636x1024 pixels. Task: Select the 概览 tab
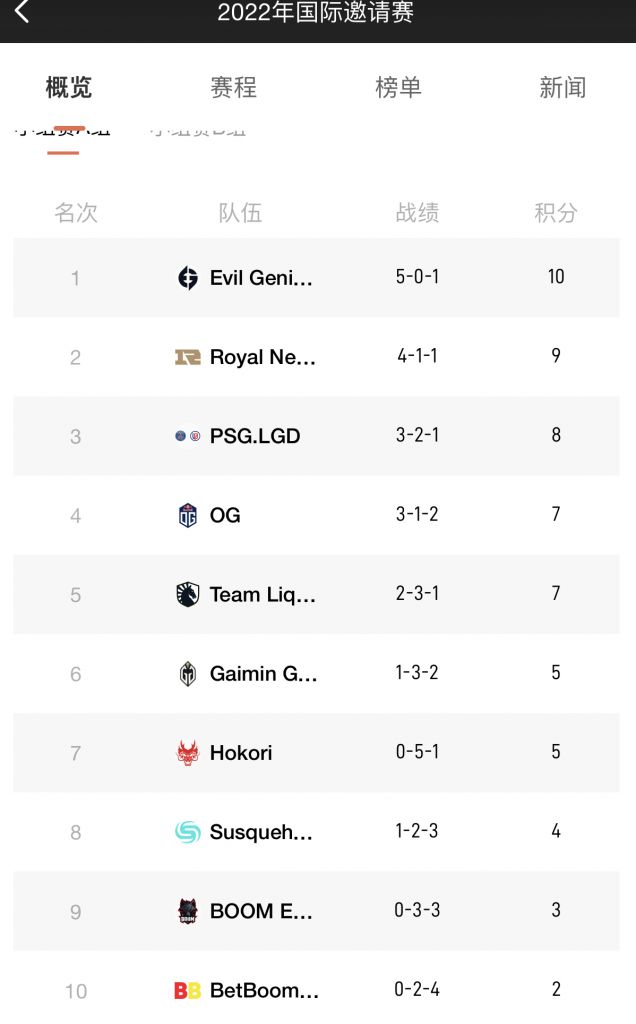pos(69,88)
